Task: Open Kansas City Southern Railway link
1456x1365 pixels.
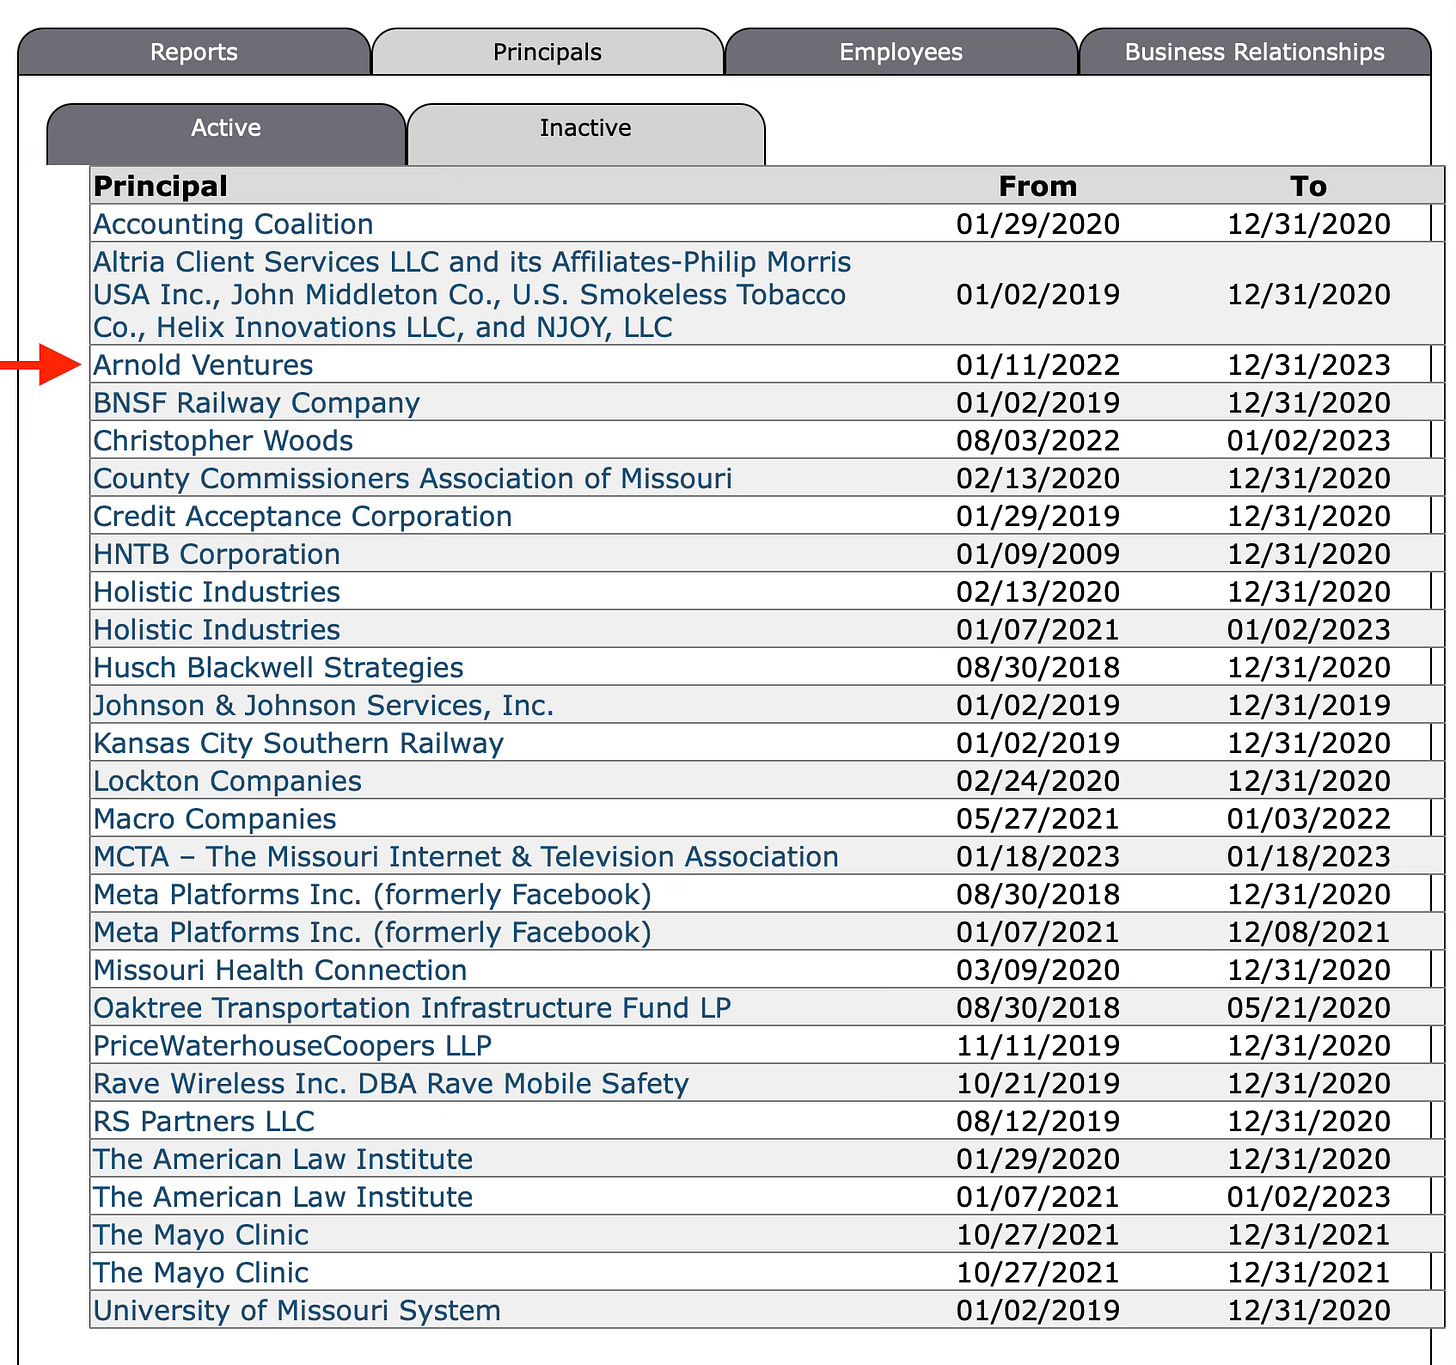Action: 298,744
